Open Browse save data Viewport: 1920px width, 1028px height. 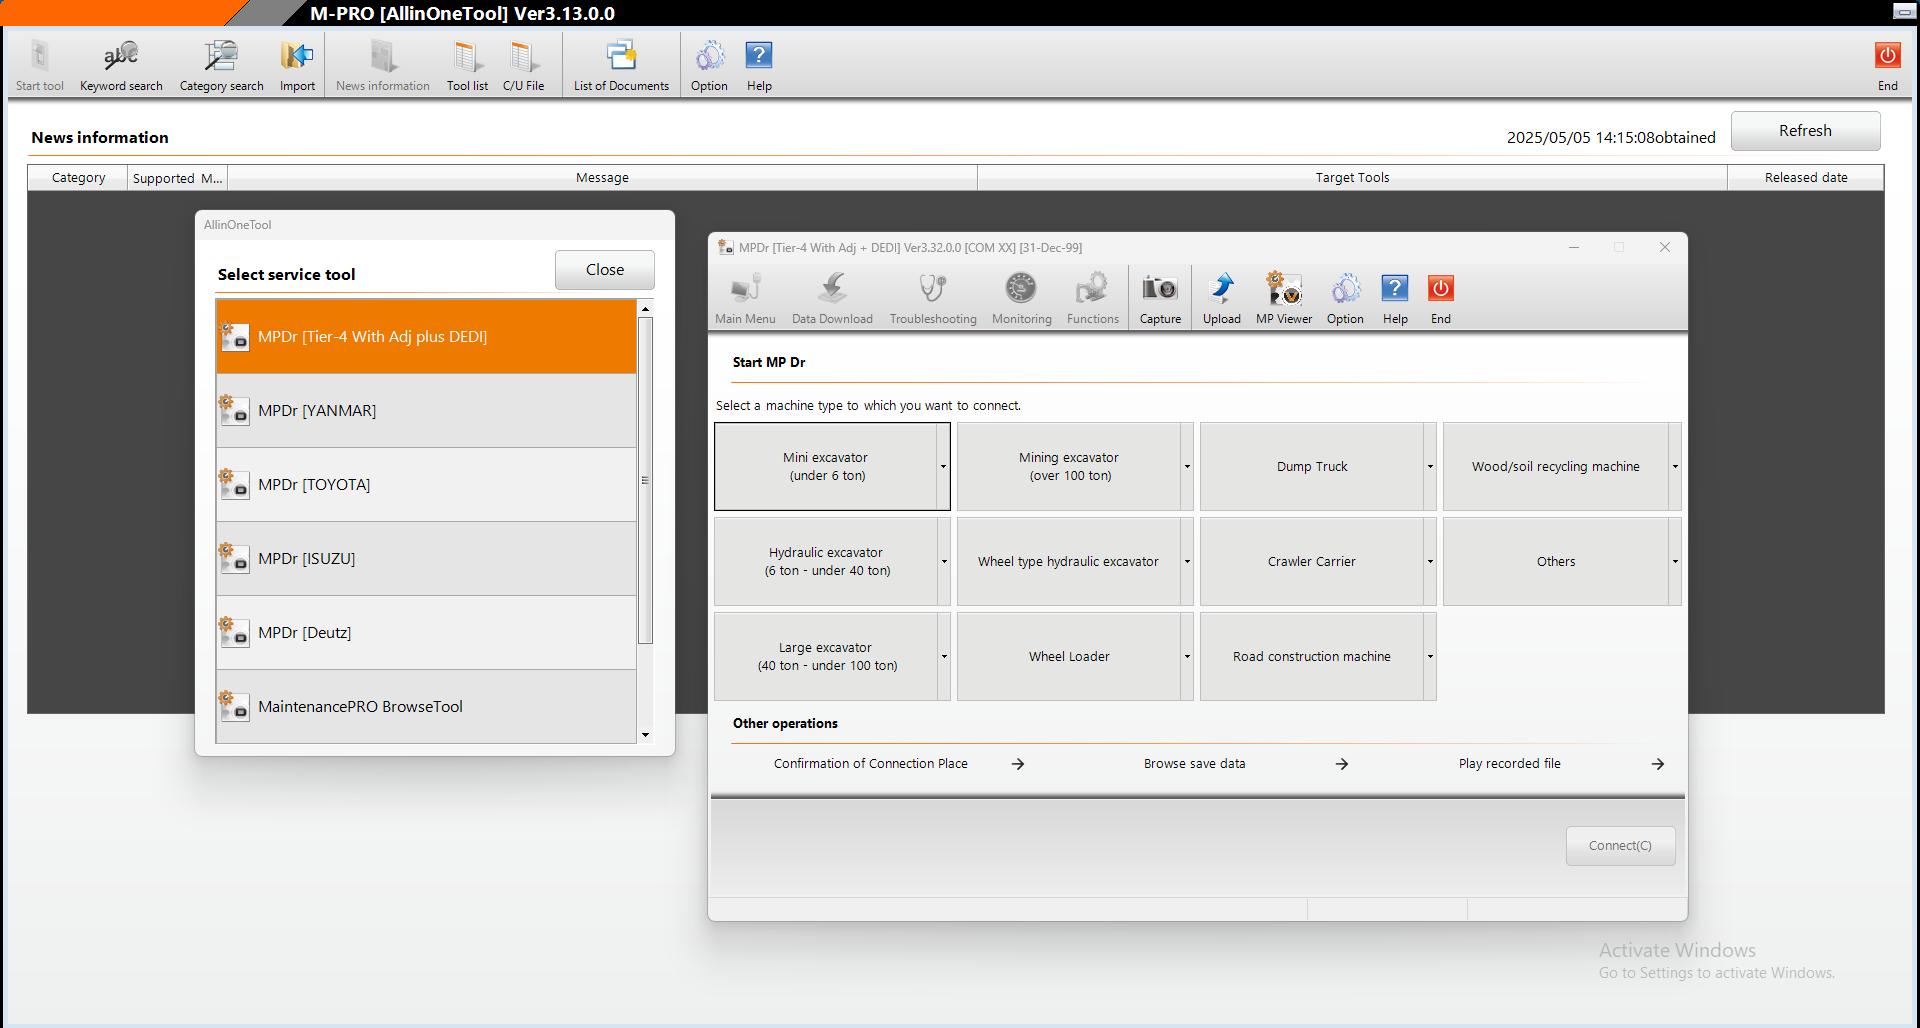click(1245, 764)
